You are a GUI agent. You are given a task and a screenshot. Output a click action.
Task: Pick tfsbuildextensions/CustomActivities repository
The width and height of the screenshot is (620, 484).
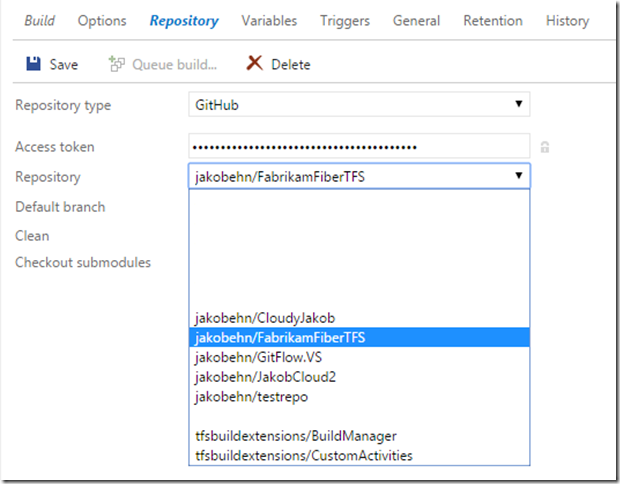pos(359,456)
